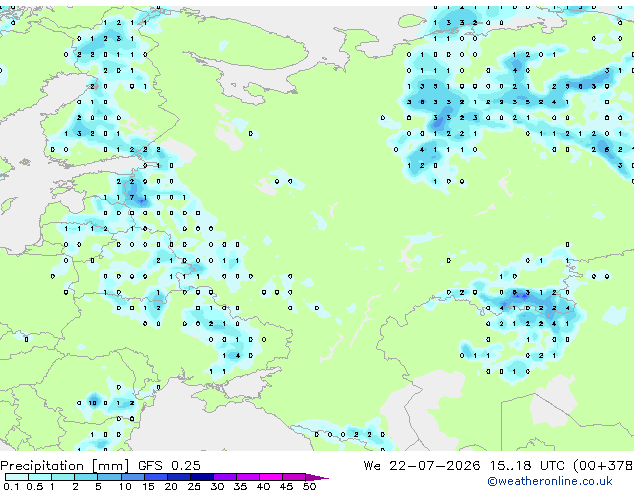Click the 'GFS 0.25' model label

click(169, 465)
